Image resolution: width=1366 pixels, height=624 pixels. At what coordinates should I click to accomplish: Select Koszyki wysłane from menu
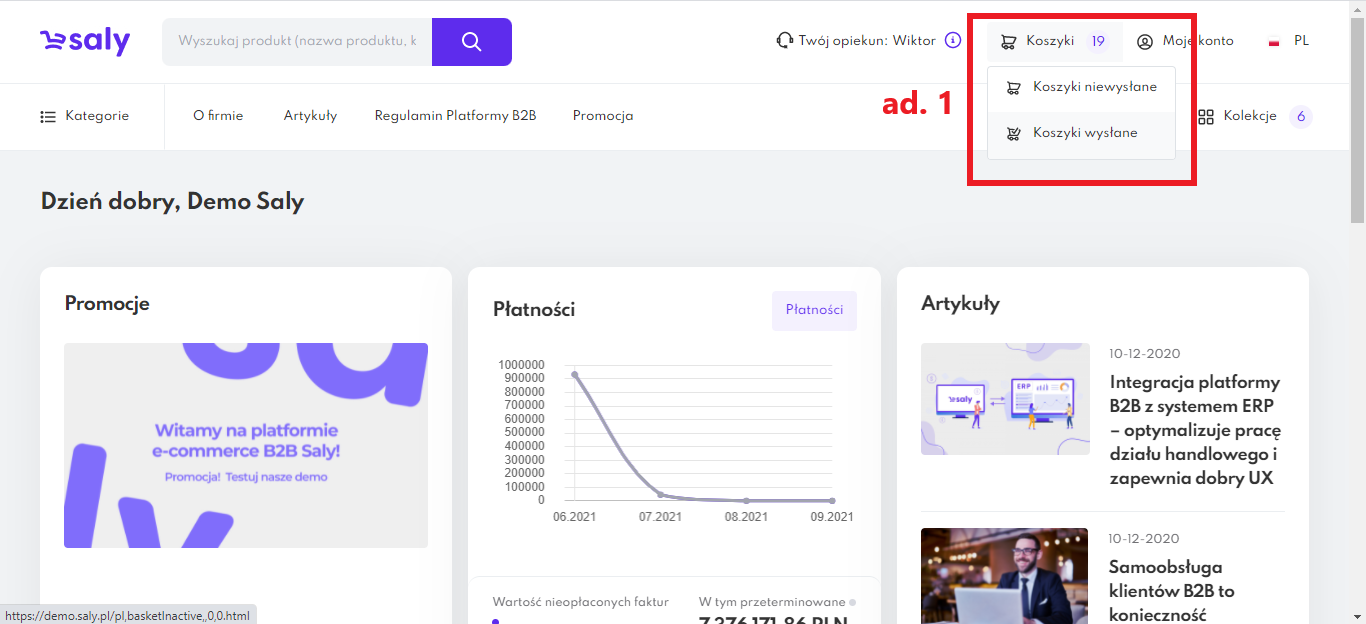pos(1084,133)
